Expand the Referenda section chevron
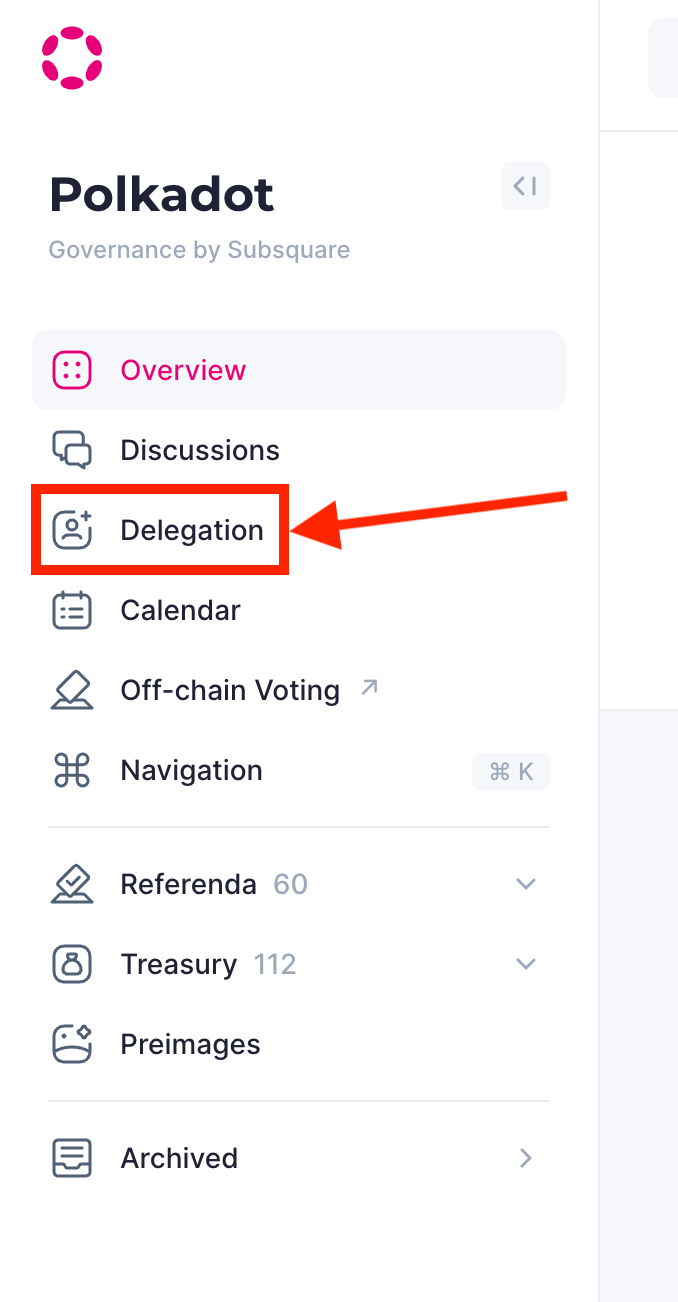The image size is (678, 1302). 526,884
